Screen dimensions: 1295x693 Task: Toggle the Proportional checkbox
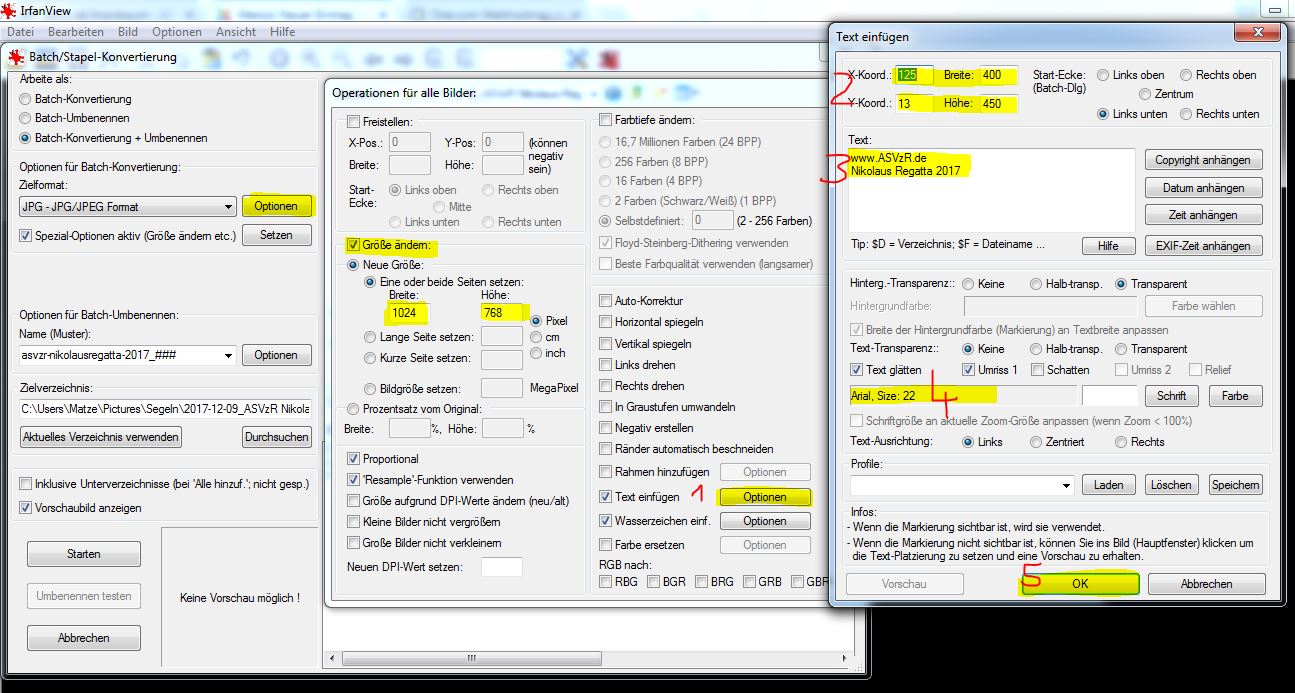coord(354,459)
